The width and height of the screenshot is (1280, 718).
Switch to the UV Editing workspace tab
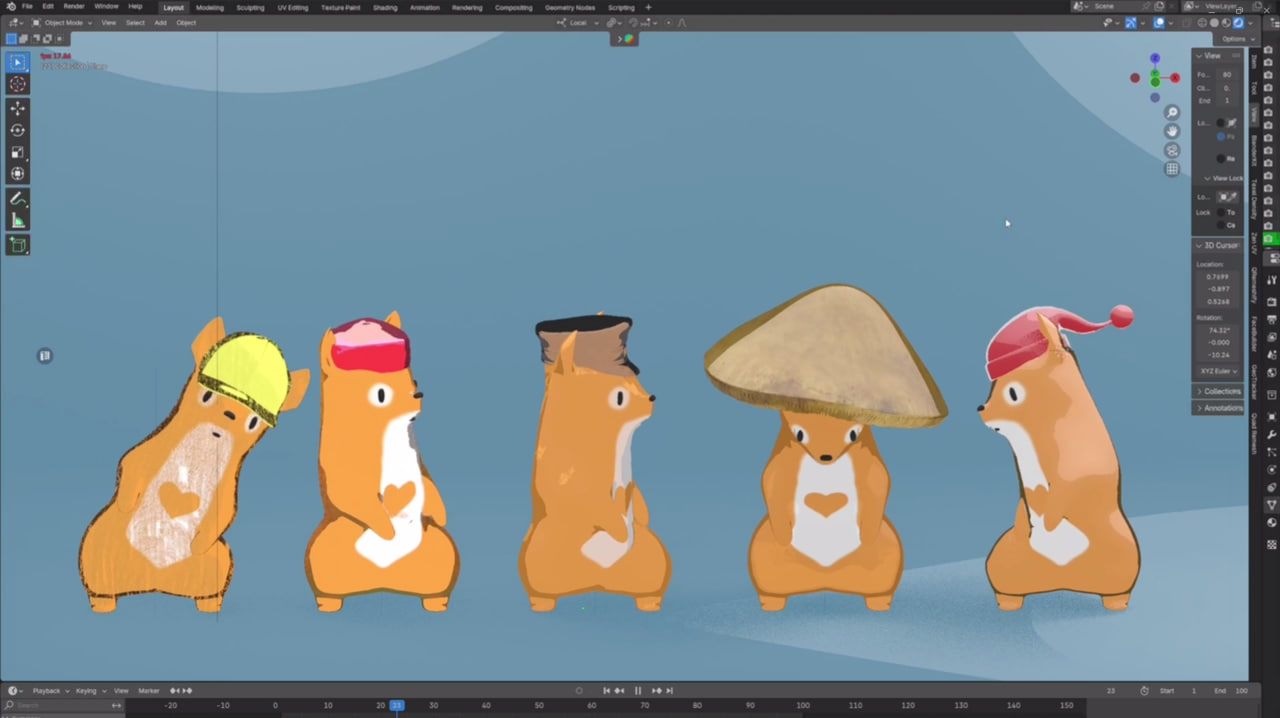click(x=292, y=7)
